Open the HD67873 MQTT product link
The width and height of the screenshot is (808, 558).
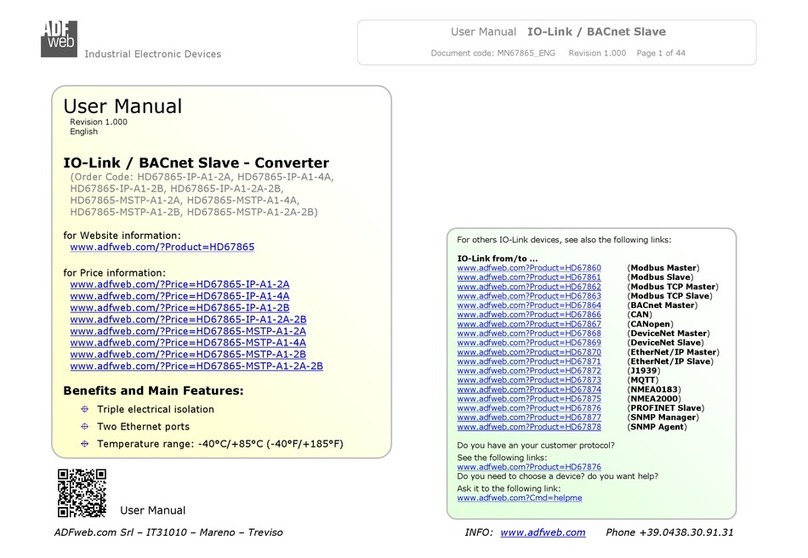tap(529, 380)
